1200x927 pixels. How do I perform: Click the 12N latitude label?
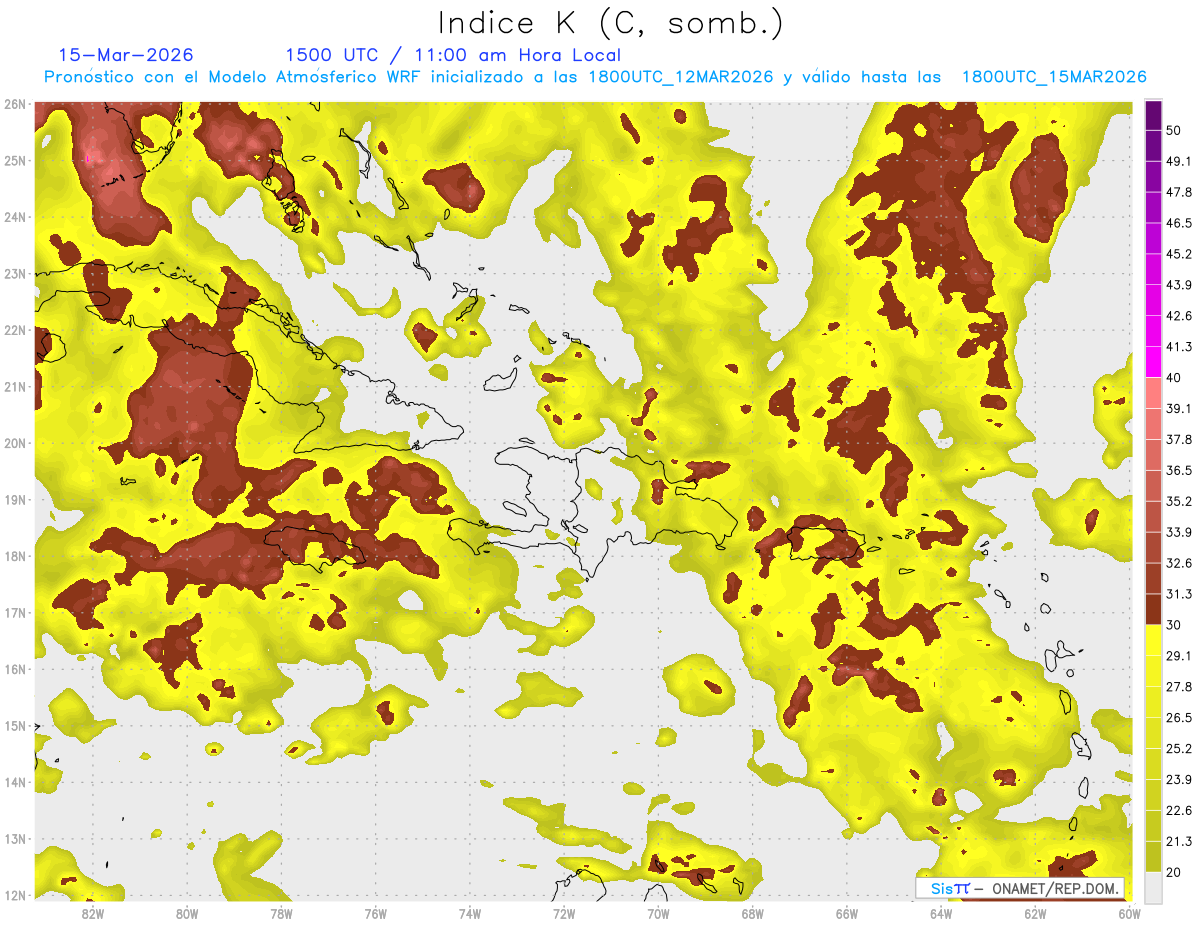tap(15, 895)
